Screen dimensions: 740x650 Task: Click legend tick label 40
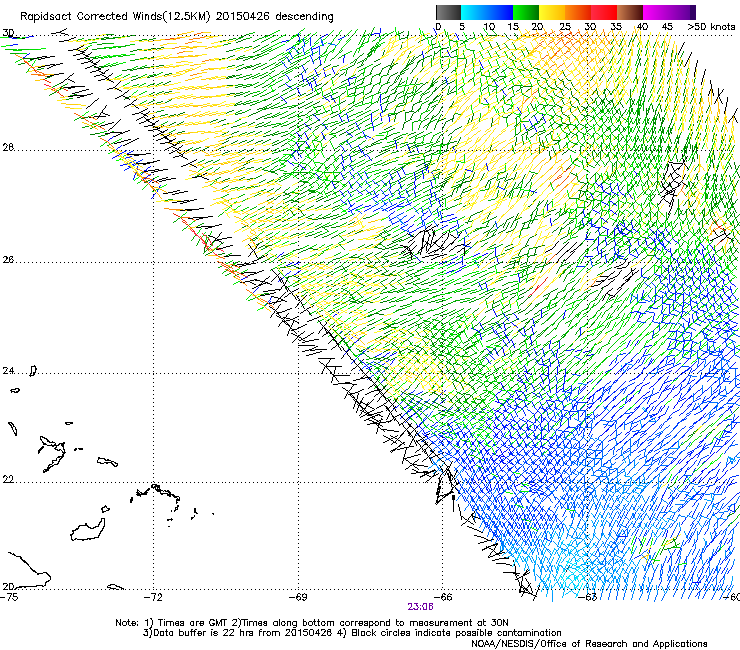pos(642,27)
